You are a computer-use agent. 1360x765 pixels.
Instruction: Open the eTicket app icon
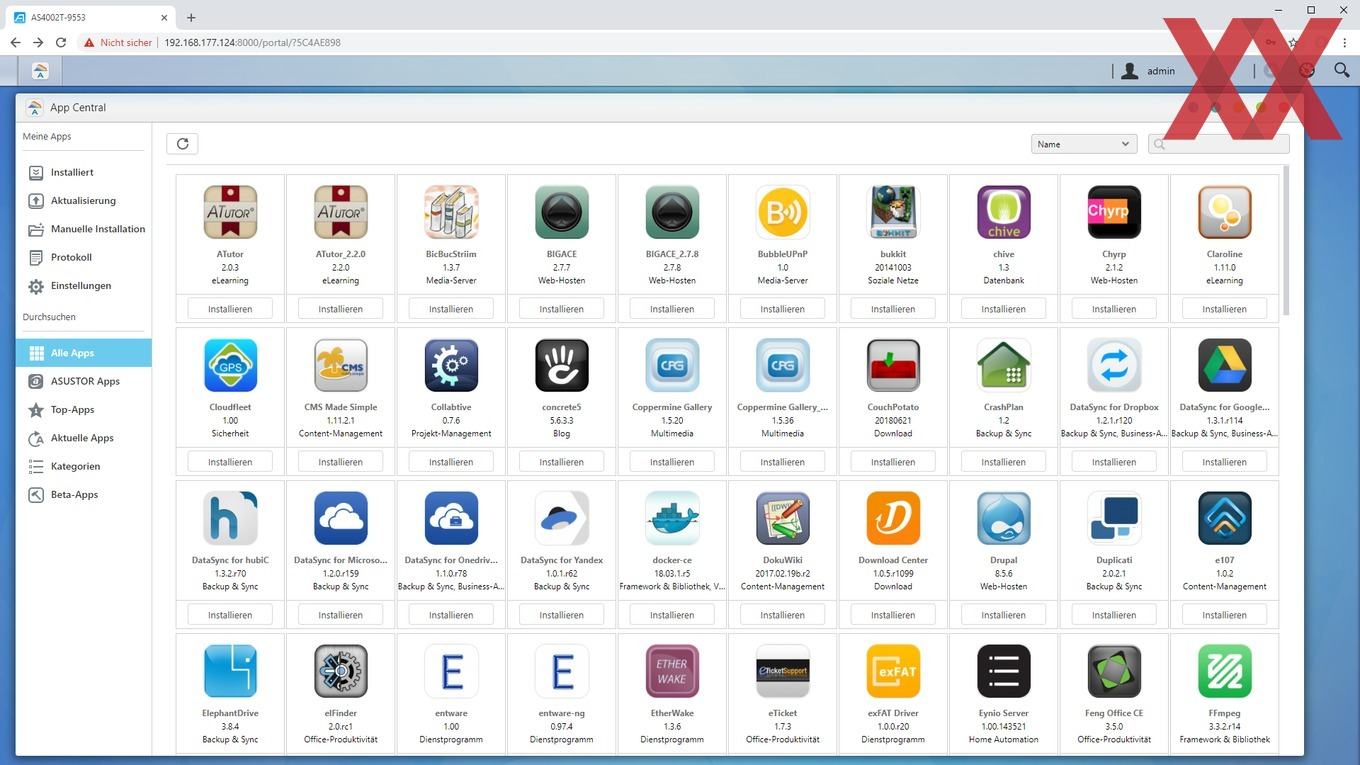point(782,671)
